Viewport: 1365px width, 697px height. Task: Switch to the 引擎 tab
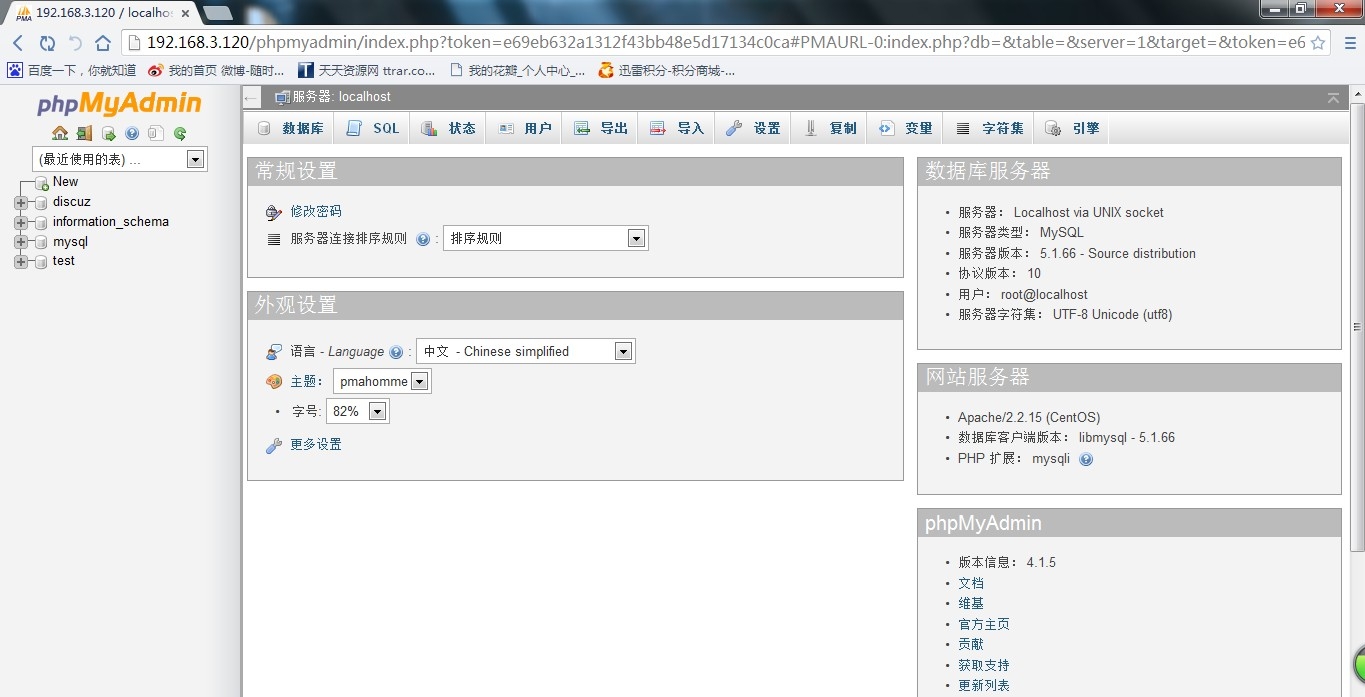(1072, 128)
